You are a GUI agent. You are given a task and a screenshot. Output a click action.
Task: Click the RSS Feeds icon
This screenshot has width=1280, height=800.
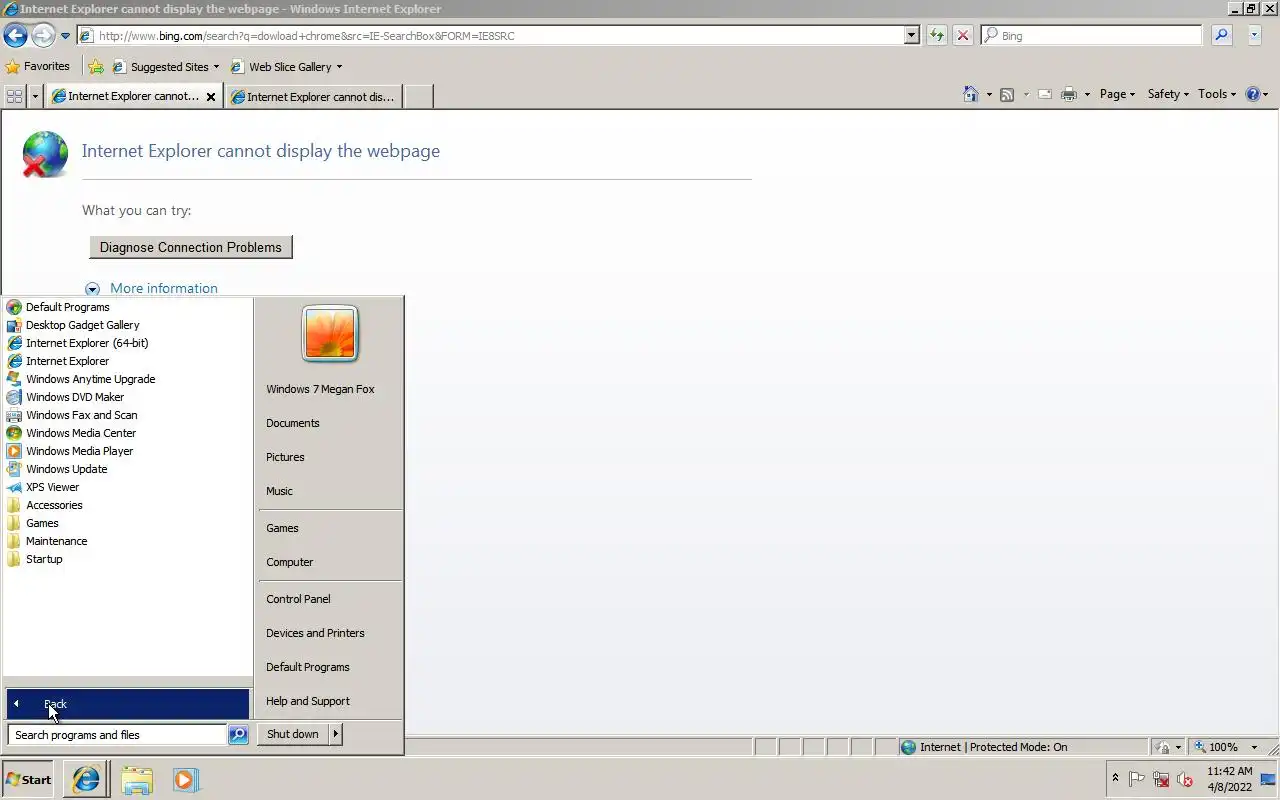(x=1007, y=94)
